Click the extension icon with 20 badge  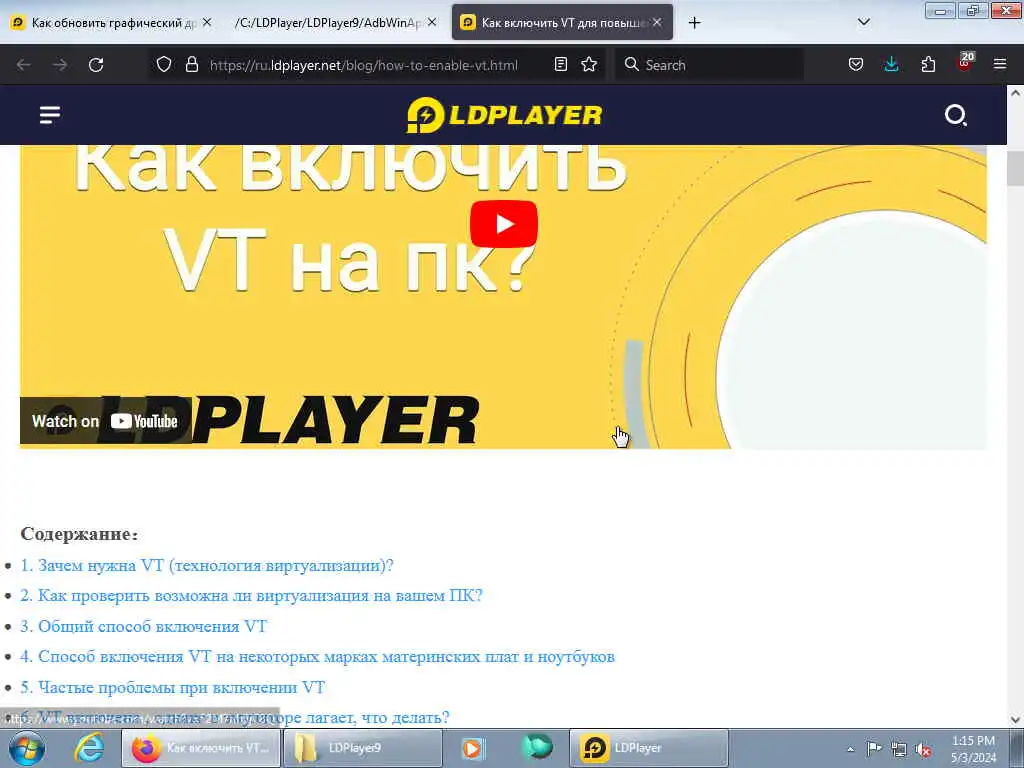(965, 63)
